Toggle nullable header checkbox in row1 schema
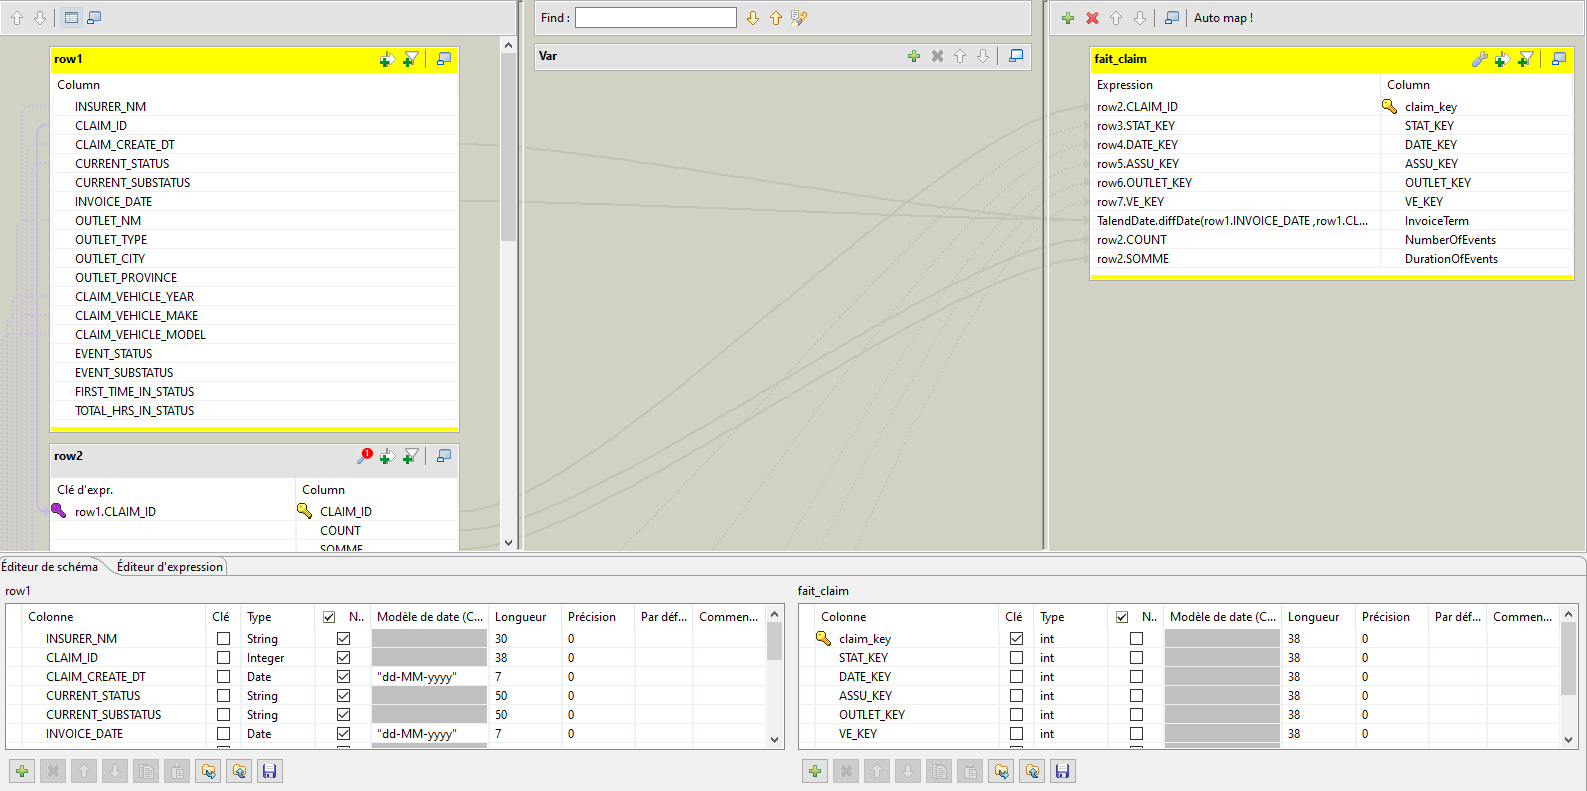 (x=329, y=617)
